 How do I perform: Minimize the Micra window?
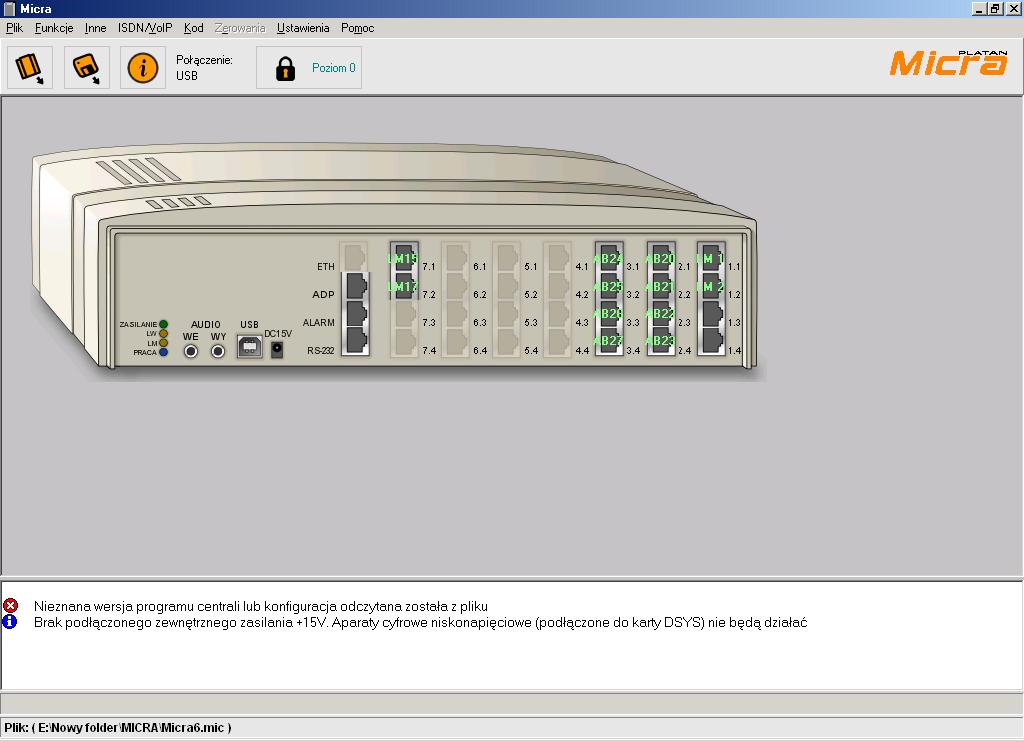click(x=978, y=8)
